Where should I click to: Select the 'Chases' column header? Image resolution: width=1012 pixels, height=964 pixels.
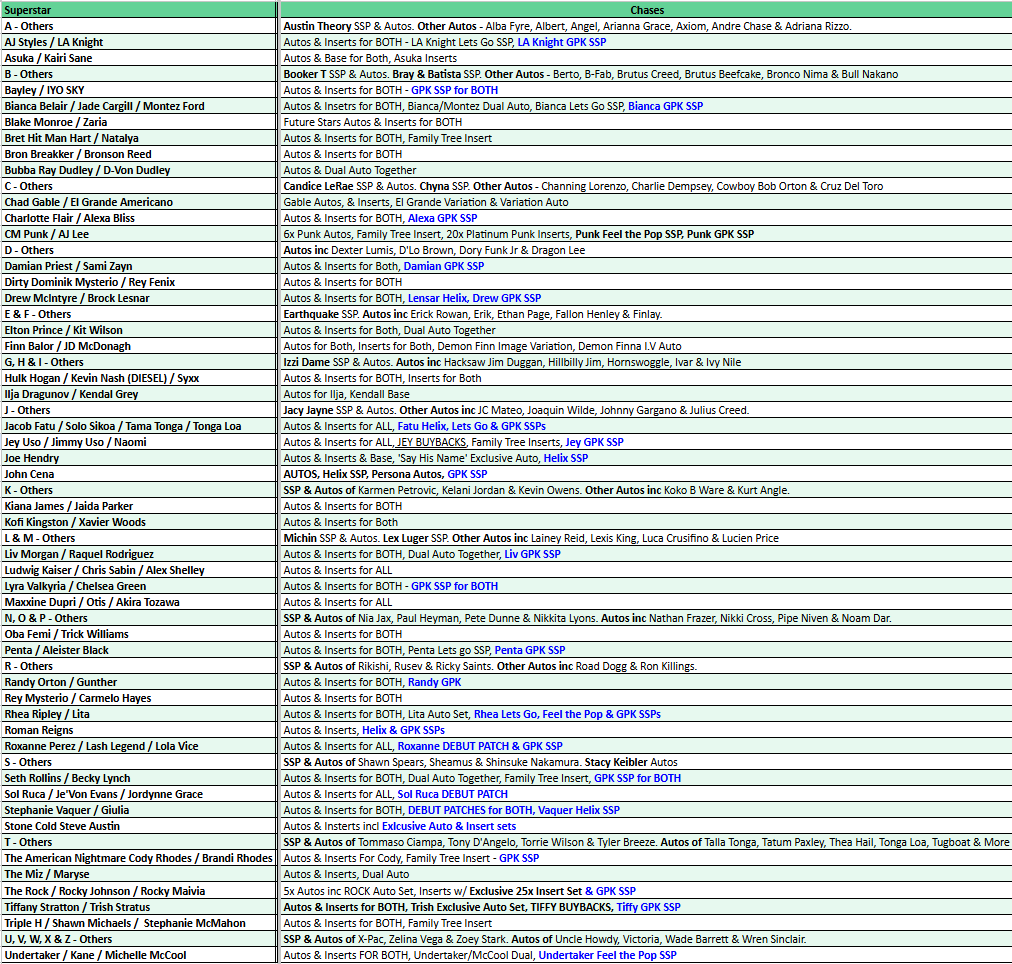(647, 10)
